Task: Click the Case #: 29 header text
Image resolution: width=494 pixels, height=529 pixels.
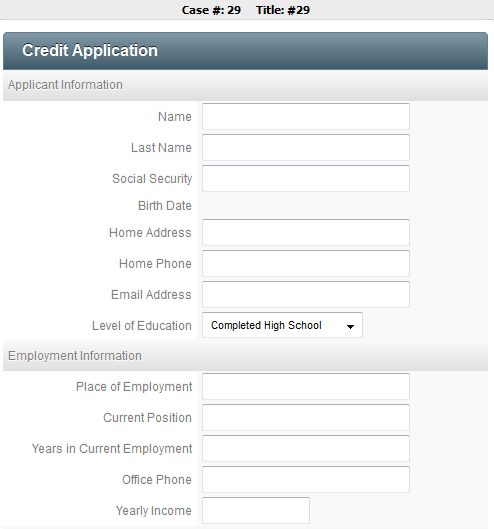Action: coord(211,10)
